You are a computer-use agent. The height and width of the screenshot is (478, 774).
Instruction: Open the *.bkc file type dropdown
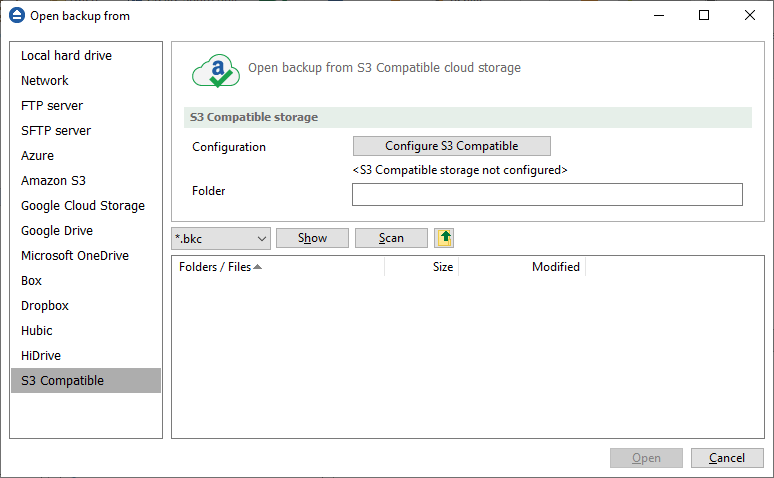[221, 239]
